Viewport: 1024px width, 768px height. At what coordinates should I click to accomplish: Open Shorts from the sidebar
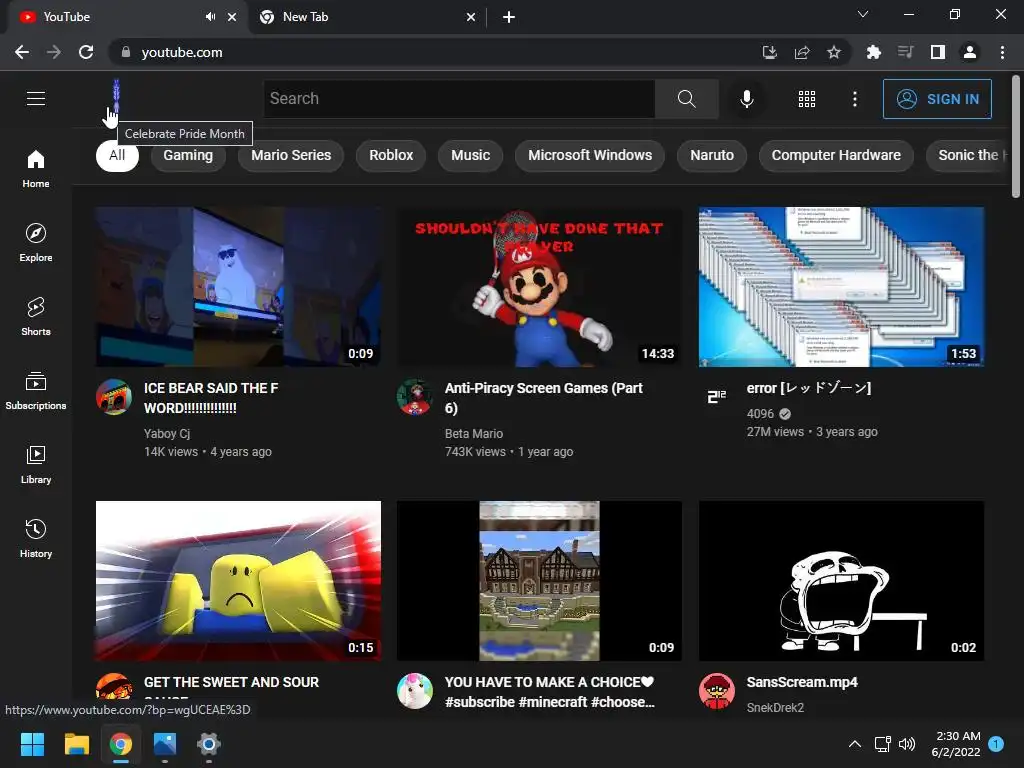point(36,317)
